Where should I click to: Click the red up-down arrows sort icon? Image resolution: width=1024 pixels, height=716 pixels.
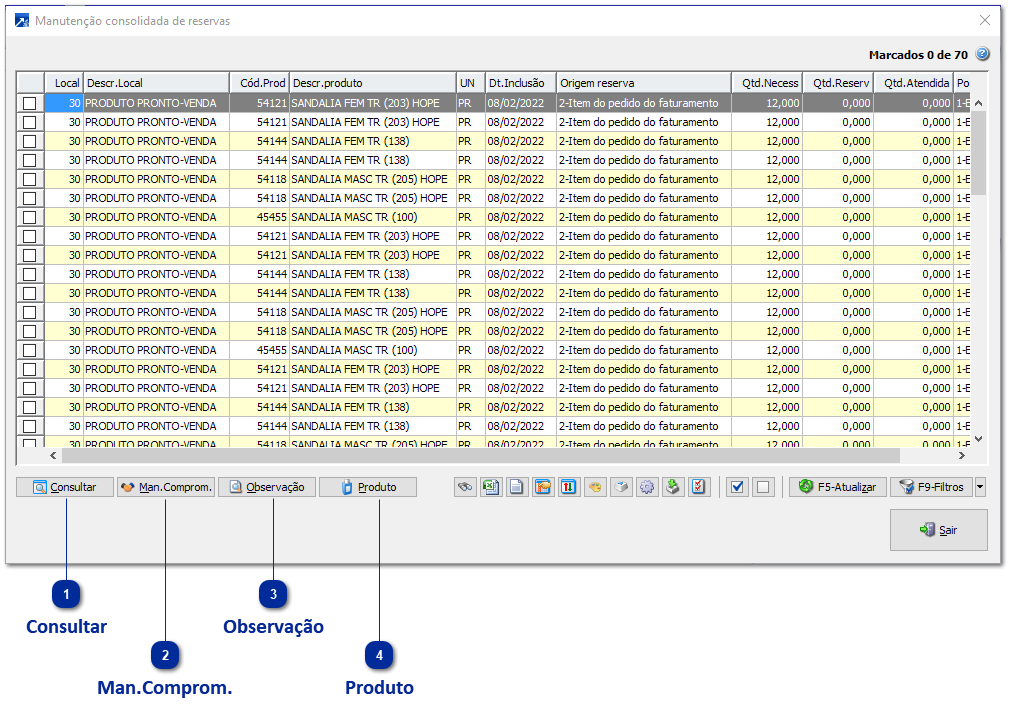coord(569,487)
